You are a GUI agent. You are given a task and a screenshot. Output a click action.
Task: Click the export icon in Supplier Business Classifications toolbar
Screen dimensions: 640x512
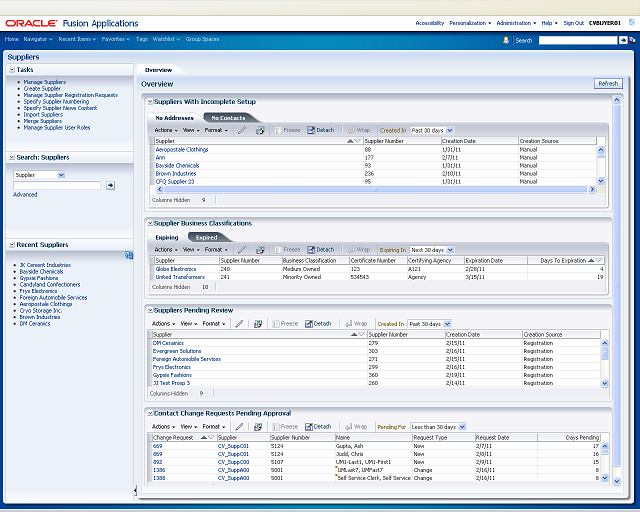(x=260, y=249)
